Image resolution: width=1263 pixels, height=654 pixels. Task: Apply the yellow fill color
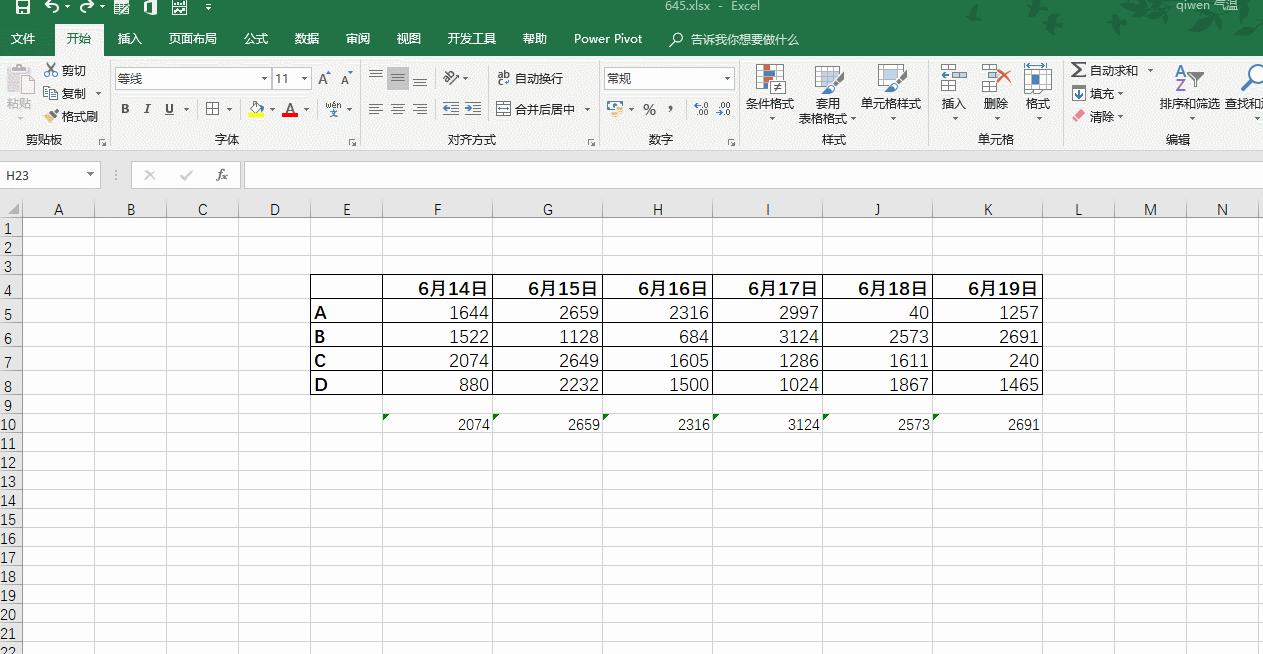[256, 109]
